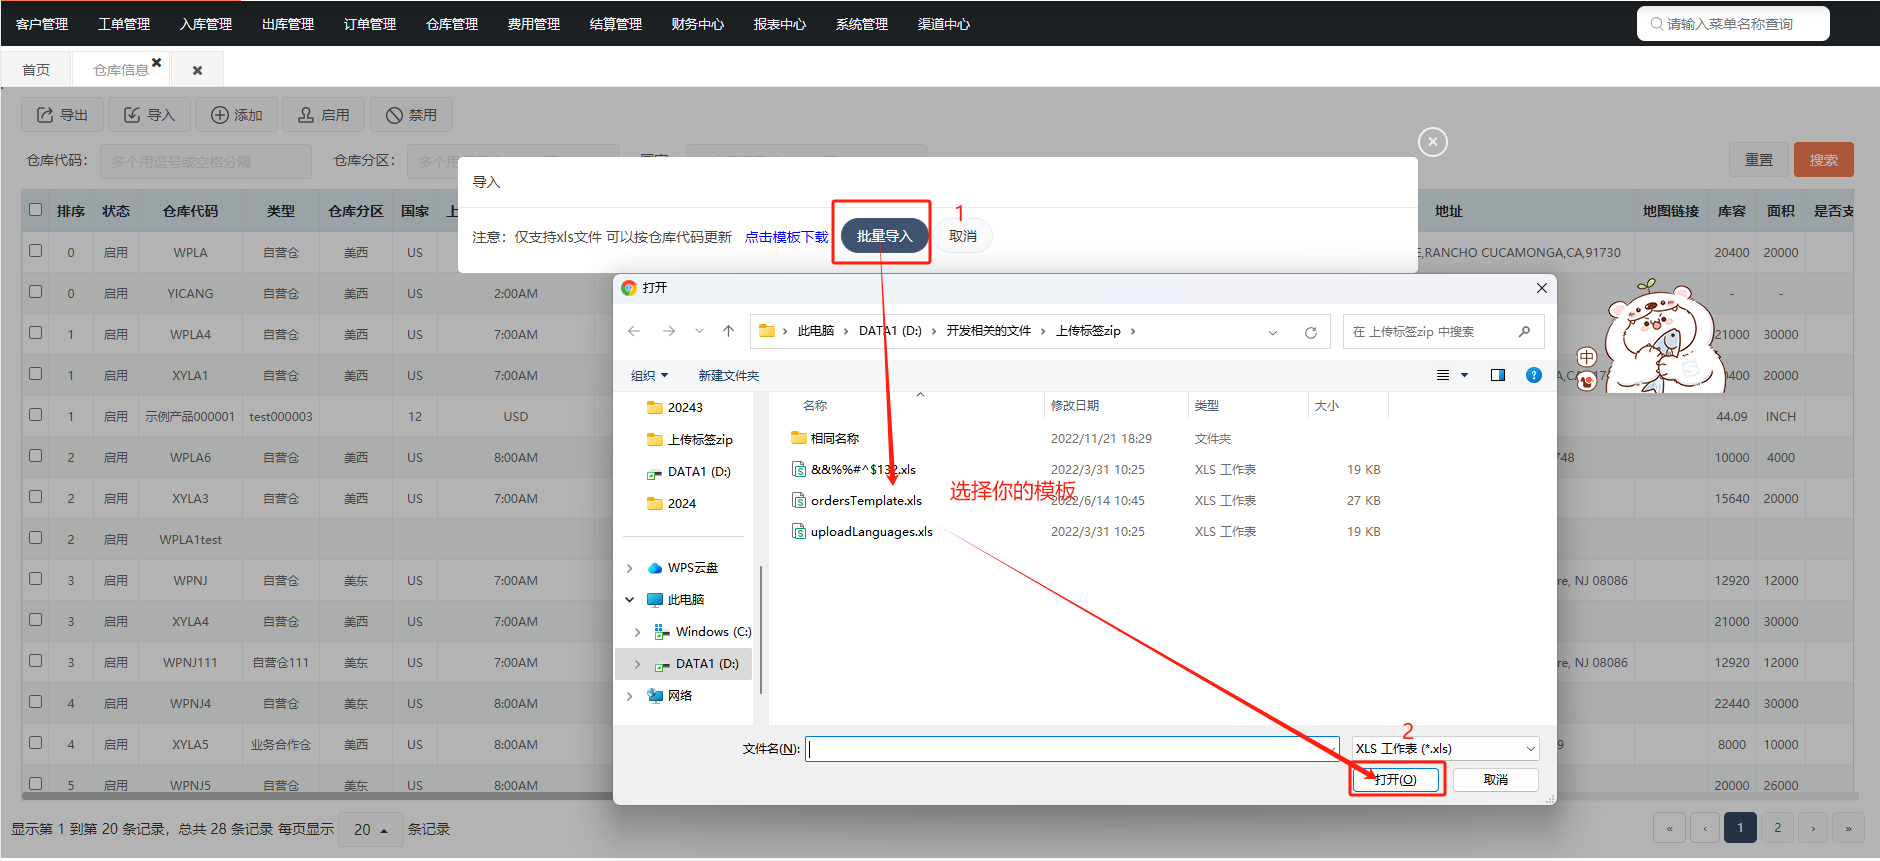Open file dialog help icon
Image resolution: width=1880 pixels, height=861 pixels.
pos(1534,375)
